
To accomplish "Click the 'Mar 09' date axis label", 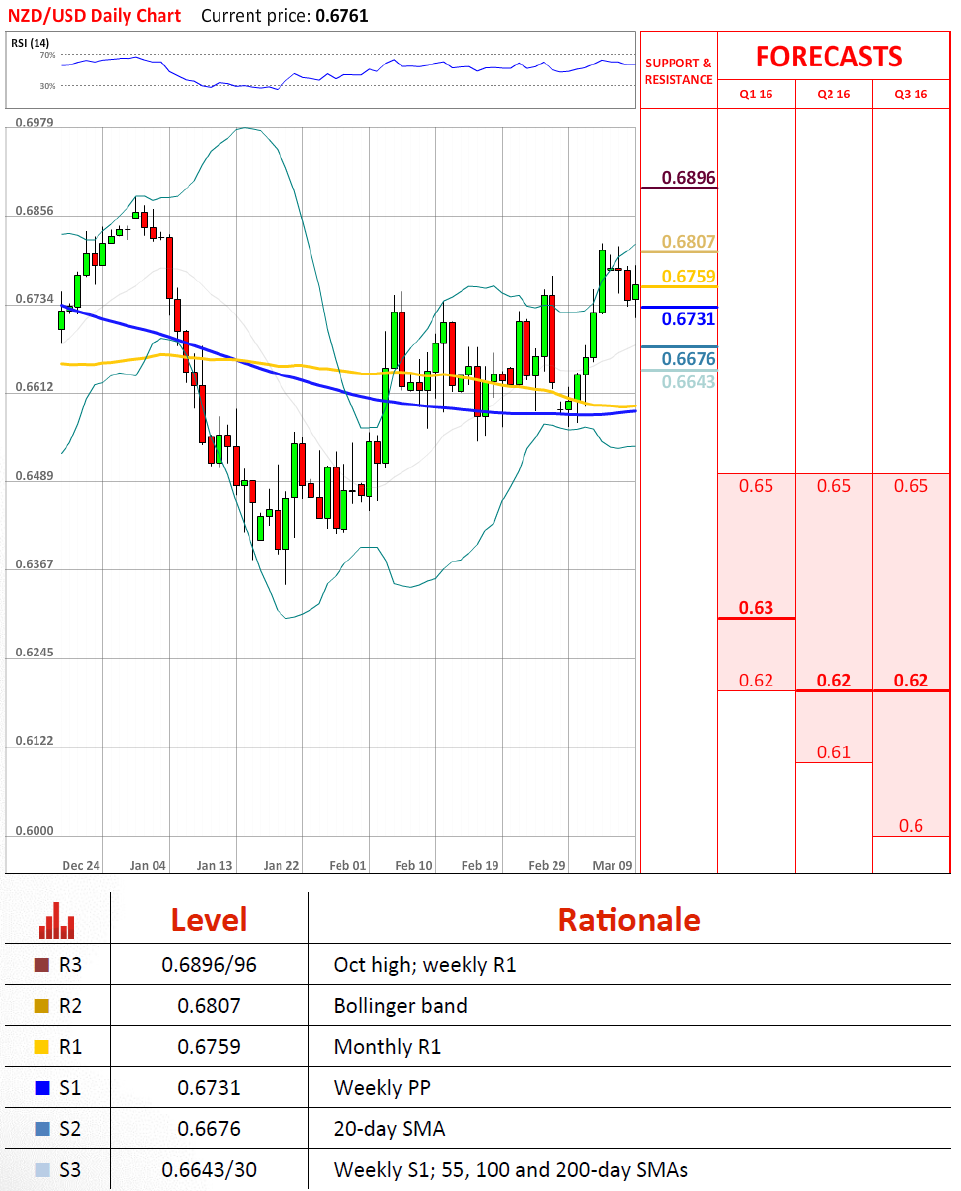I will 612,865.
